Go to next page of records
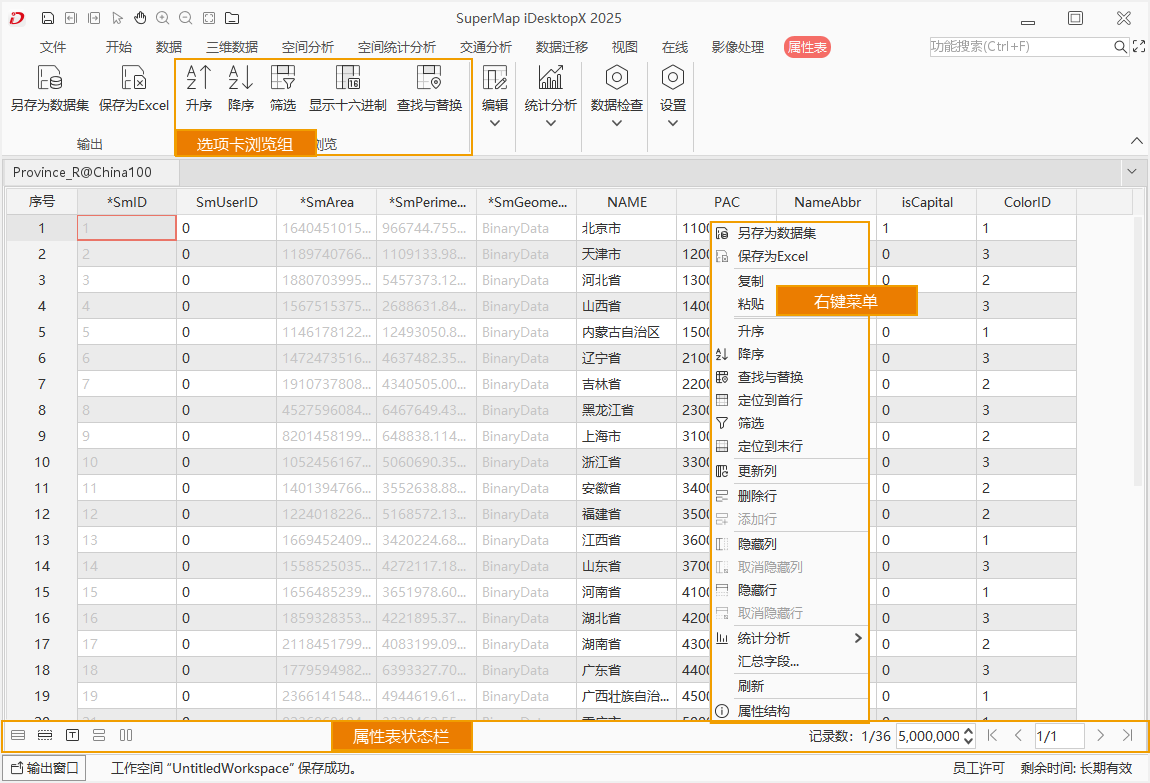 tap(1100, 735)
